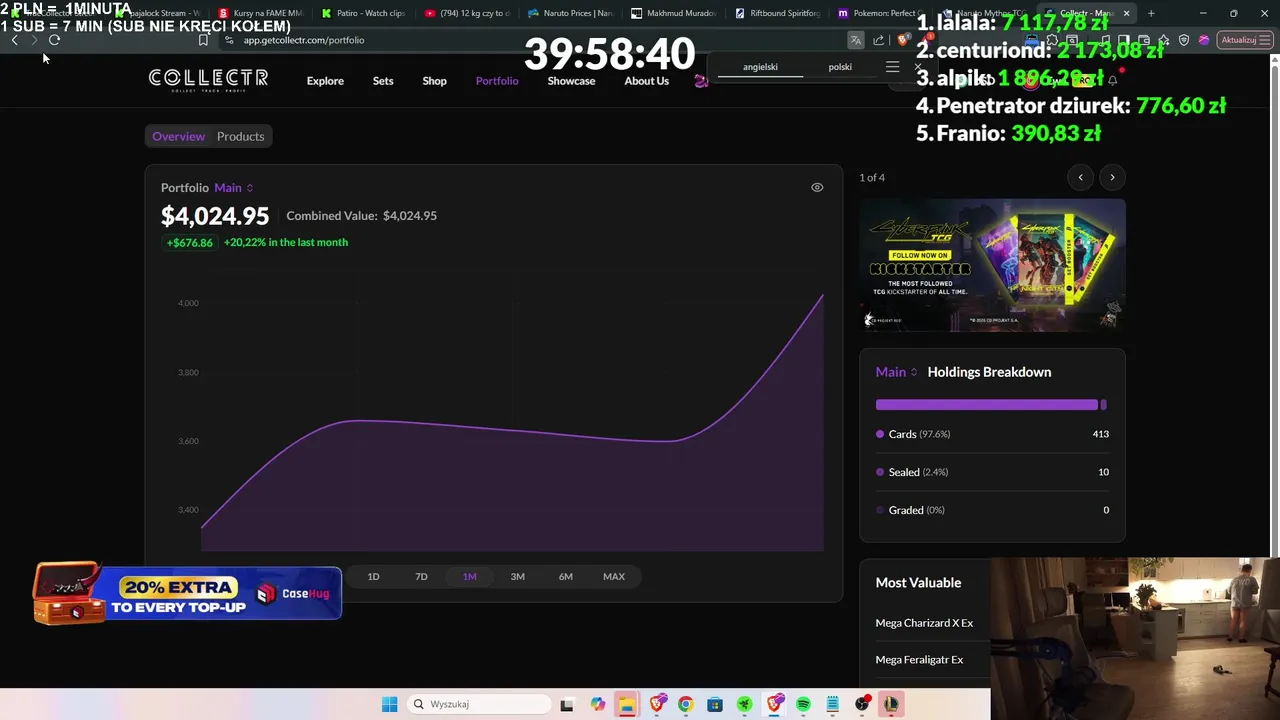Click the Graded (0%) row

(992, 510)
